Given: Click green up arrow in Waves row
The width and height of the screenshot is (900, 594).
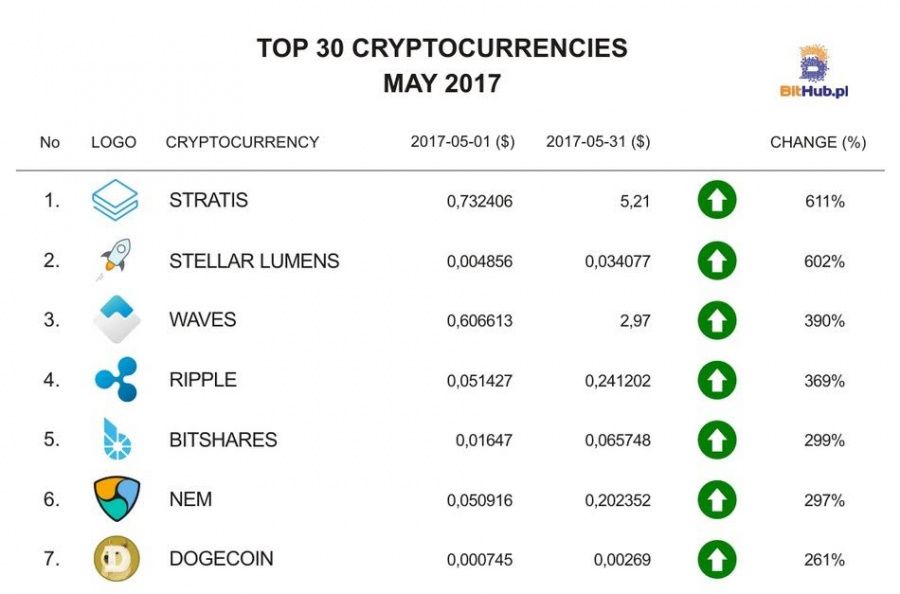Looking at the screenshot, I should (717, 320).
